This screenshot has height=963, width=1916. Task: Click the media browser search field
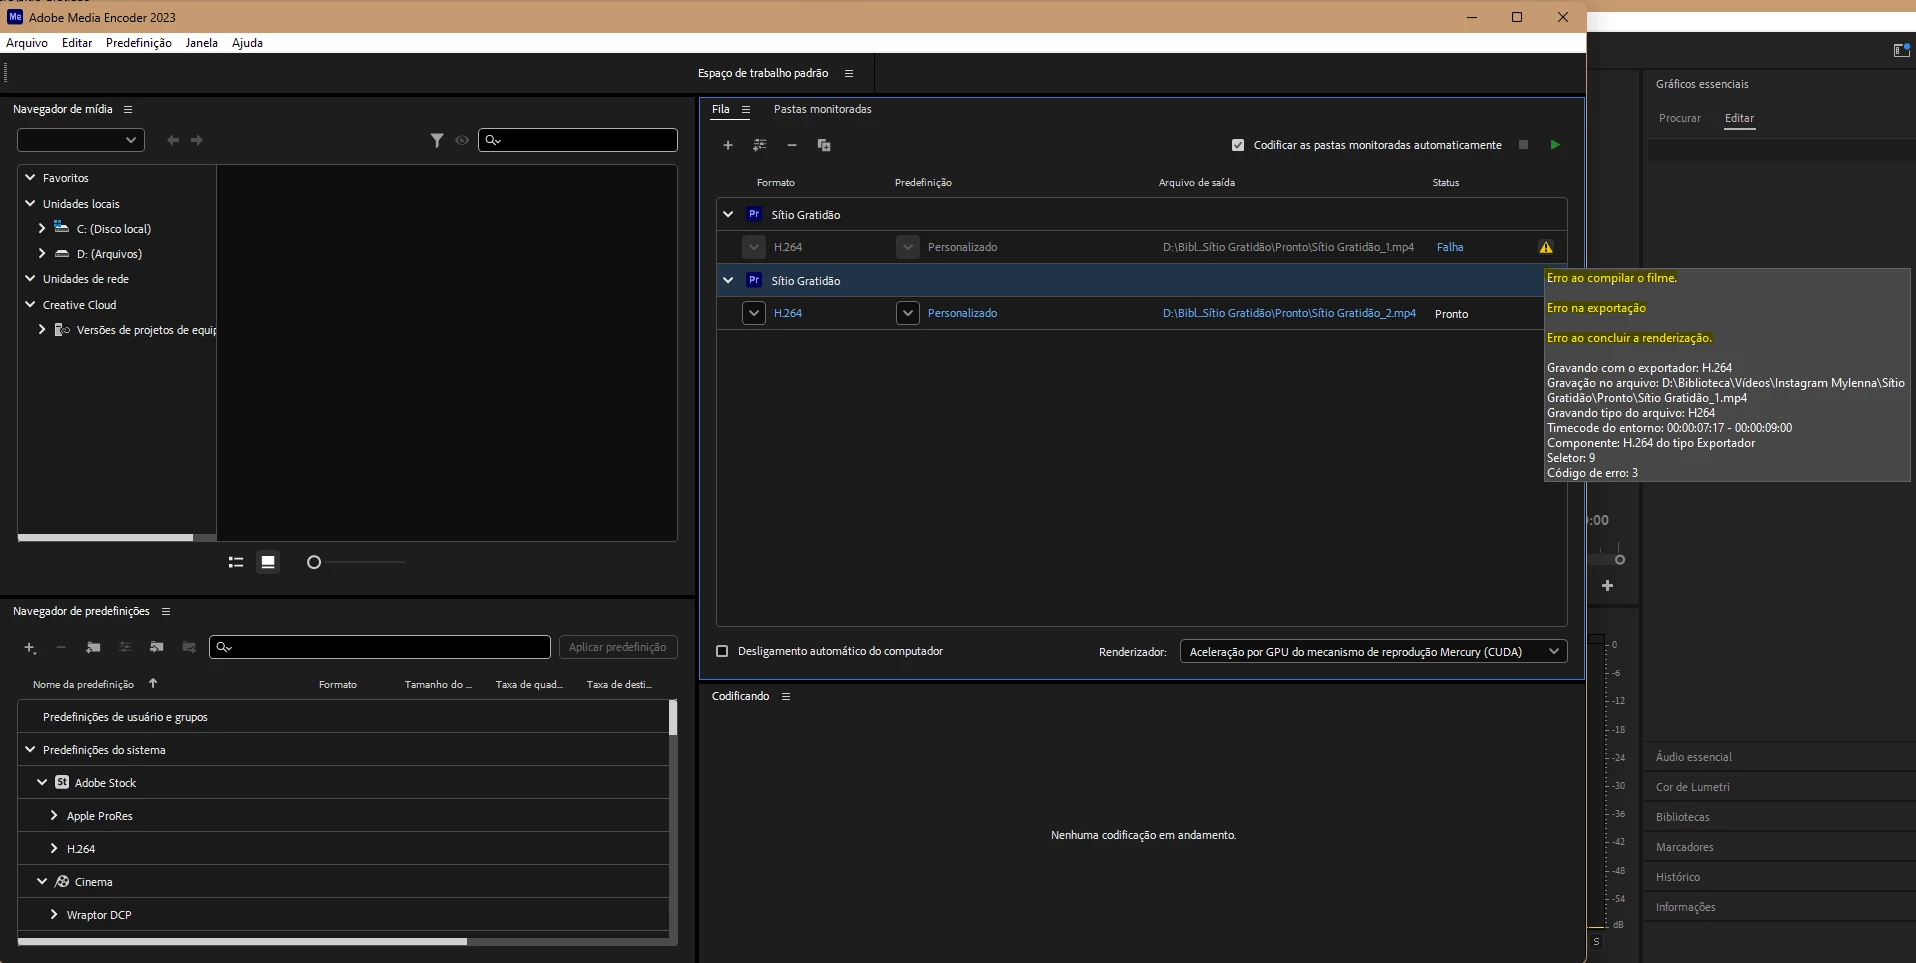coord(578,140)
